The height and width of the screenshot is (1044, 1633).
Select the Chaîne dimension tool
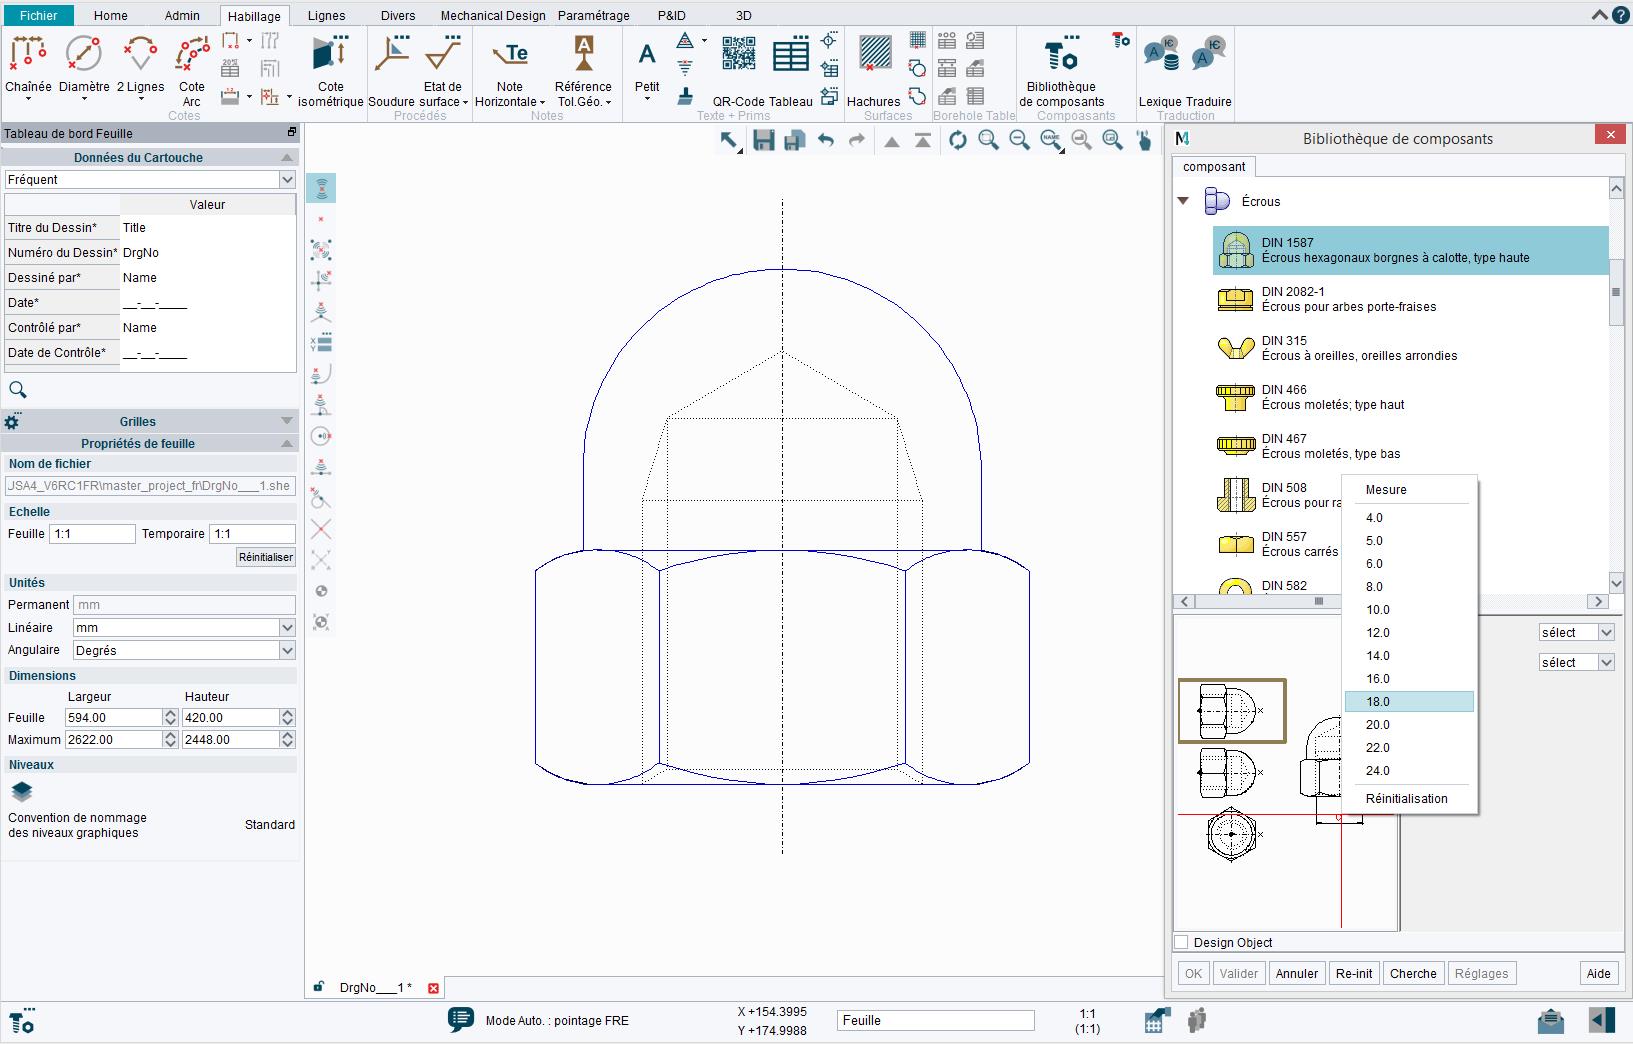(29, 65)
